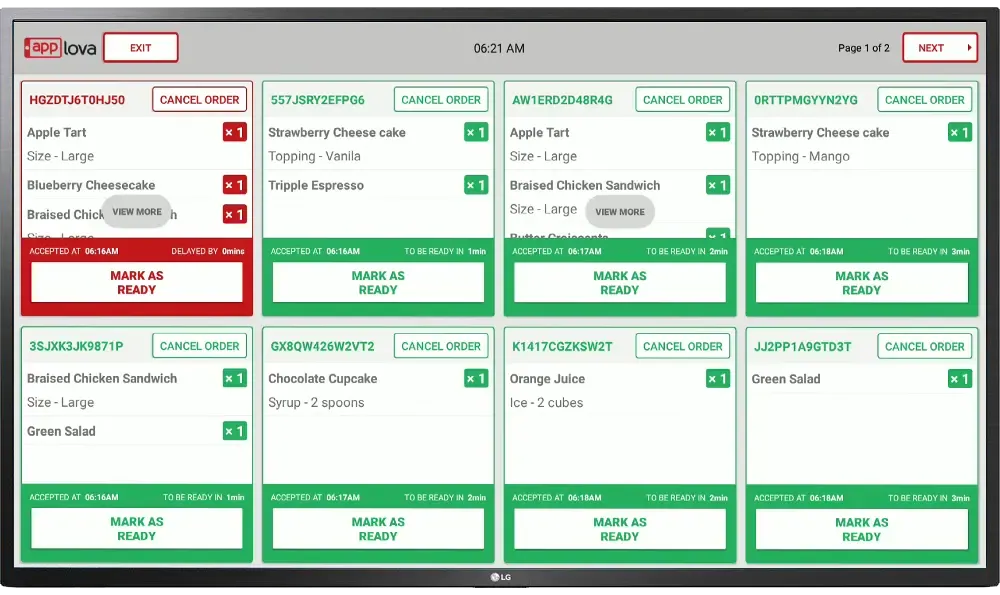Select the "Ice - 2 cubes" modifier

click(x=547, y=402)
